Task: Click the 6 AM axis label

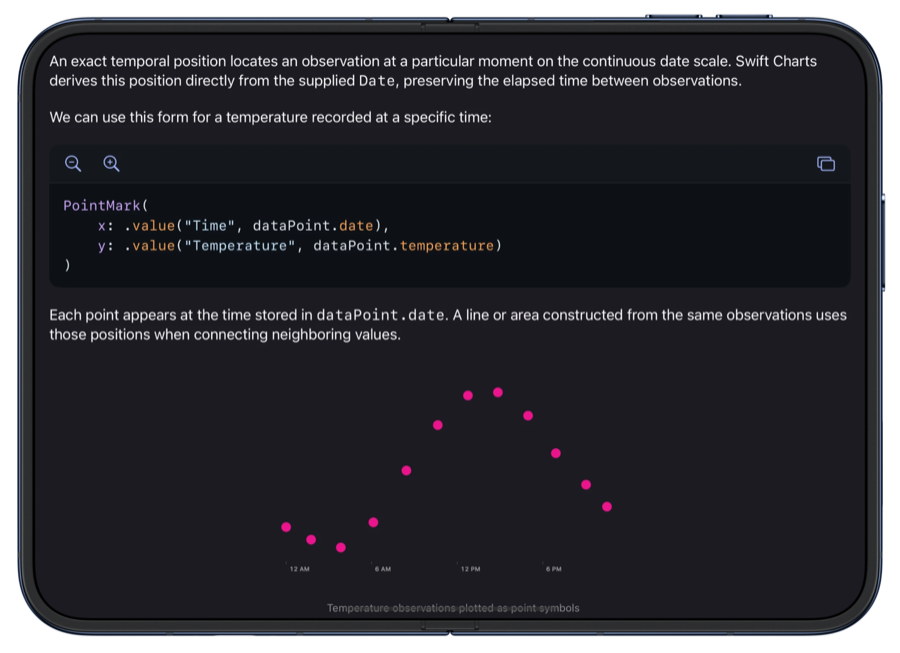Action: tap(383, 569)
